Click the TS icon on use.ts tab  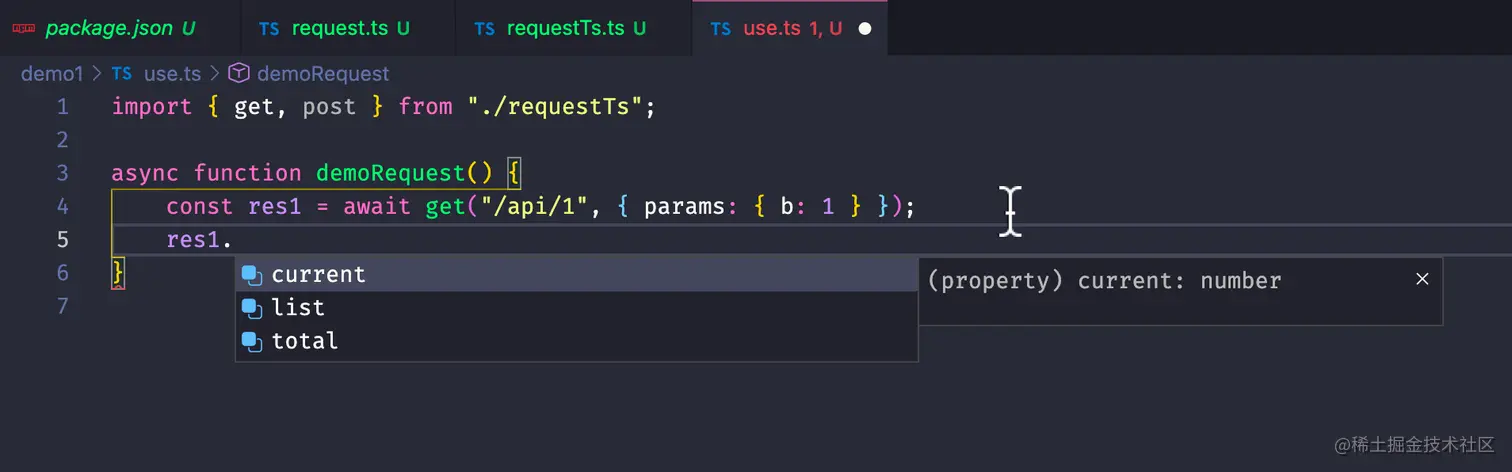coord(720,29)
